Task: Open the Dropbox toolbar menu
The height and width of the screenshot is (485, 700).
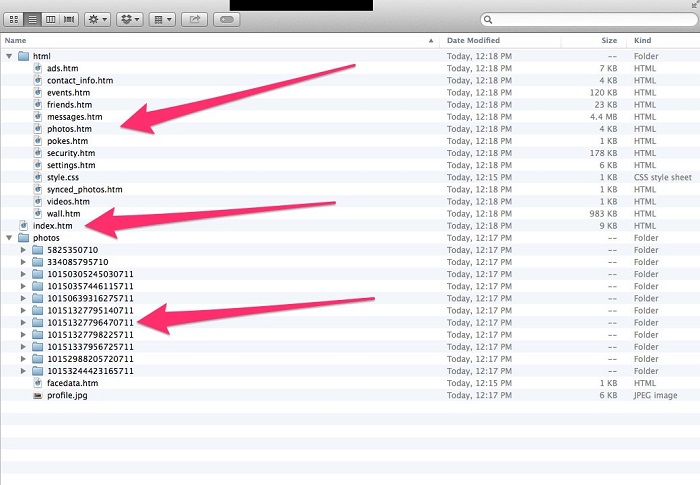Action: click(130, 20)
